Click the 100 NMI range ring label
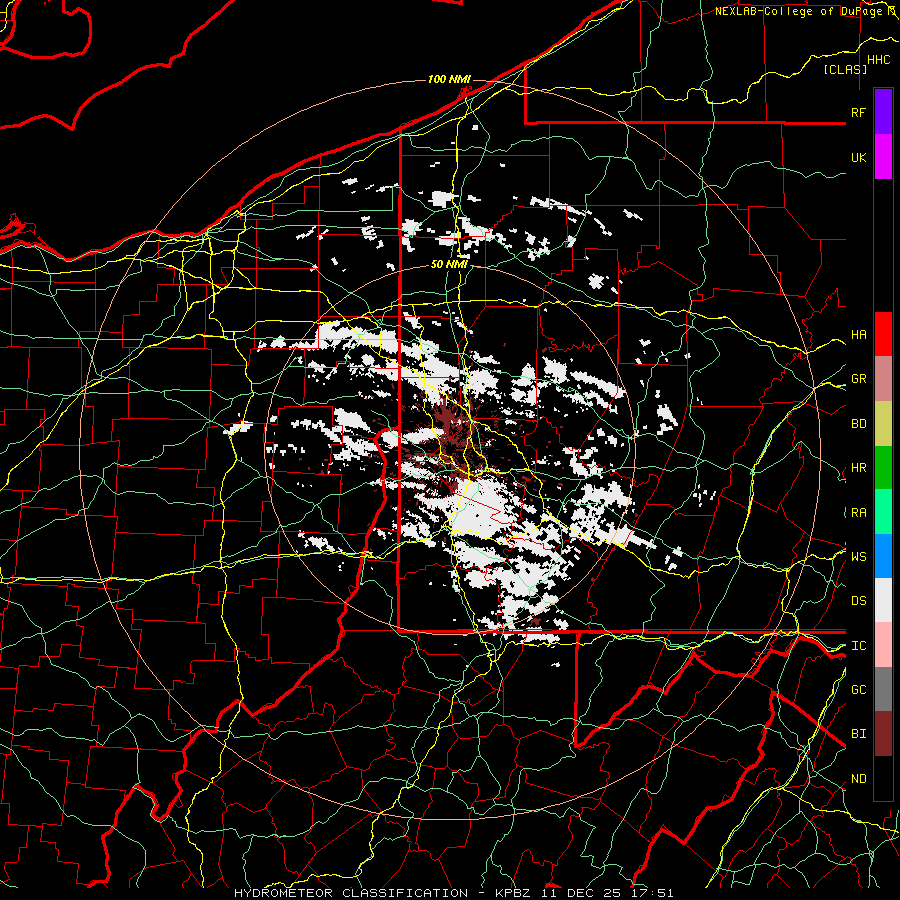Image resolution: width=900 pixels, height=900 pixels. 449,79
